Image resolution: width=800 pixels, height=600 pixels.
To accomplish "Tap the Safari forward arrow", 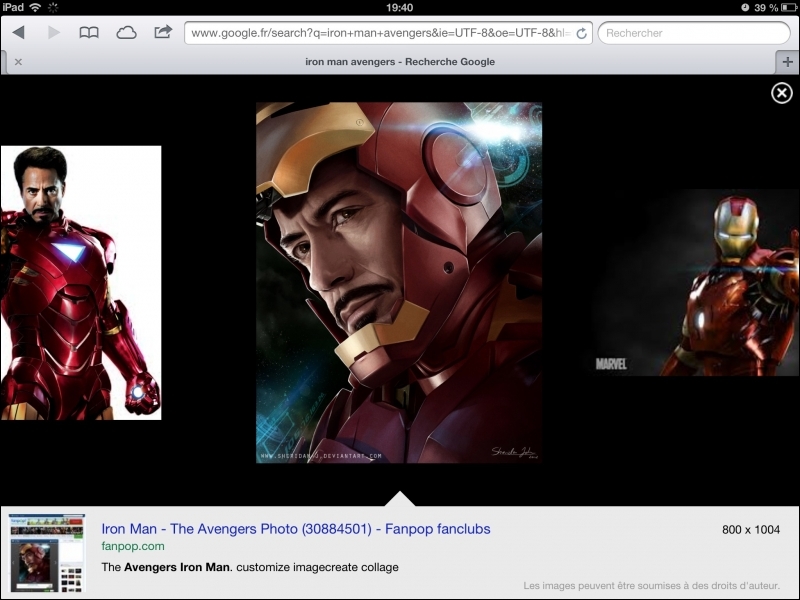I will 54,33.
